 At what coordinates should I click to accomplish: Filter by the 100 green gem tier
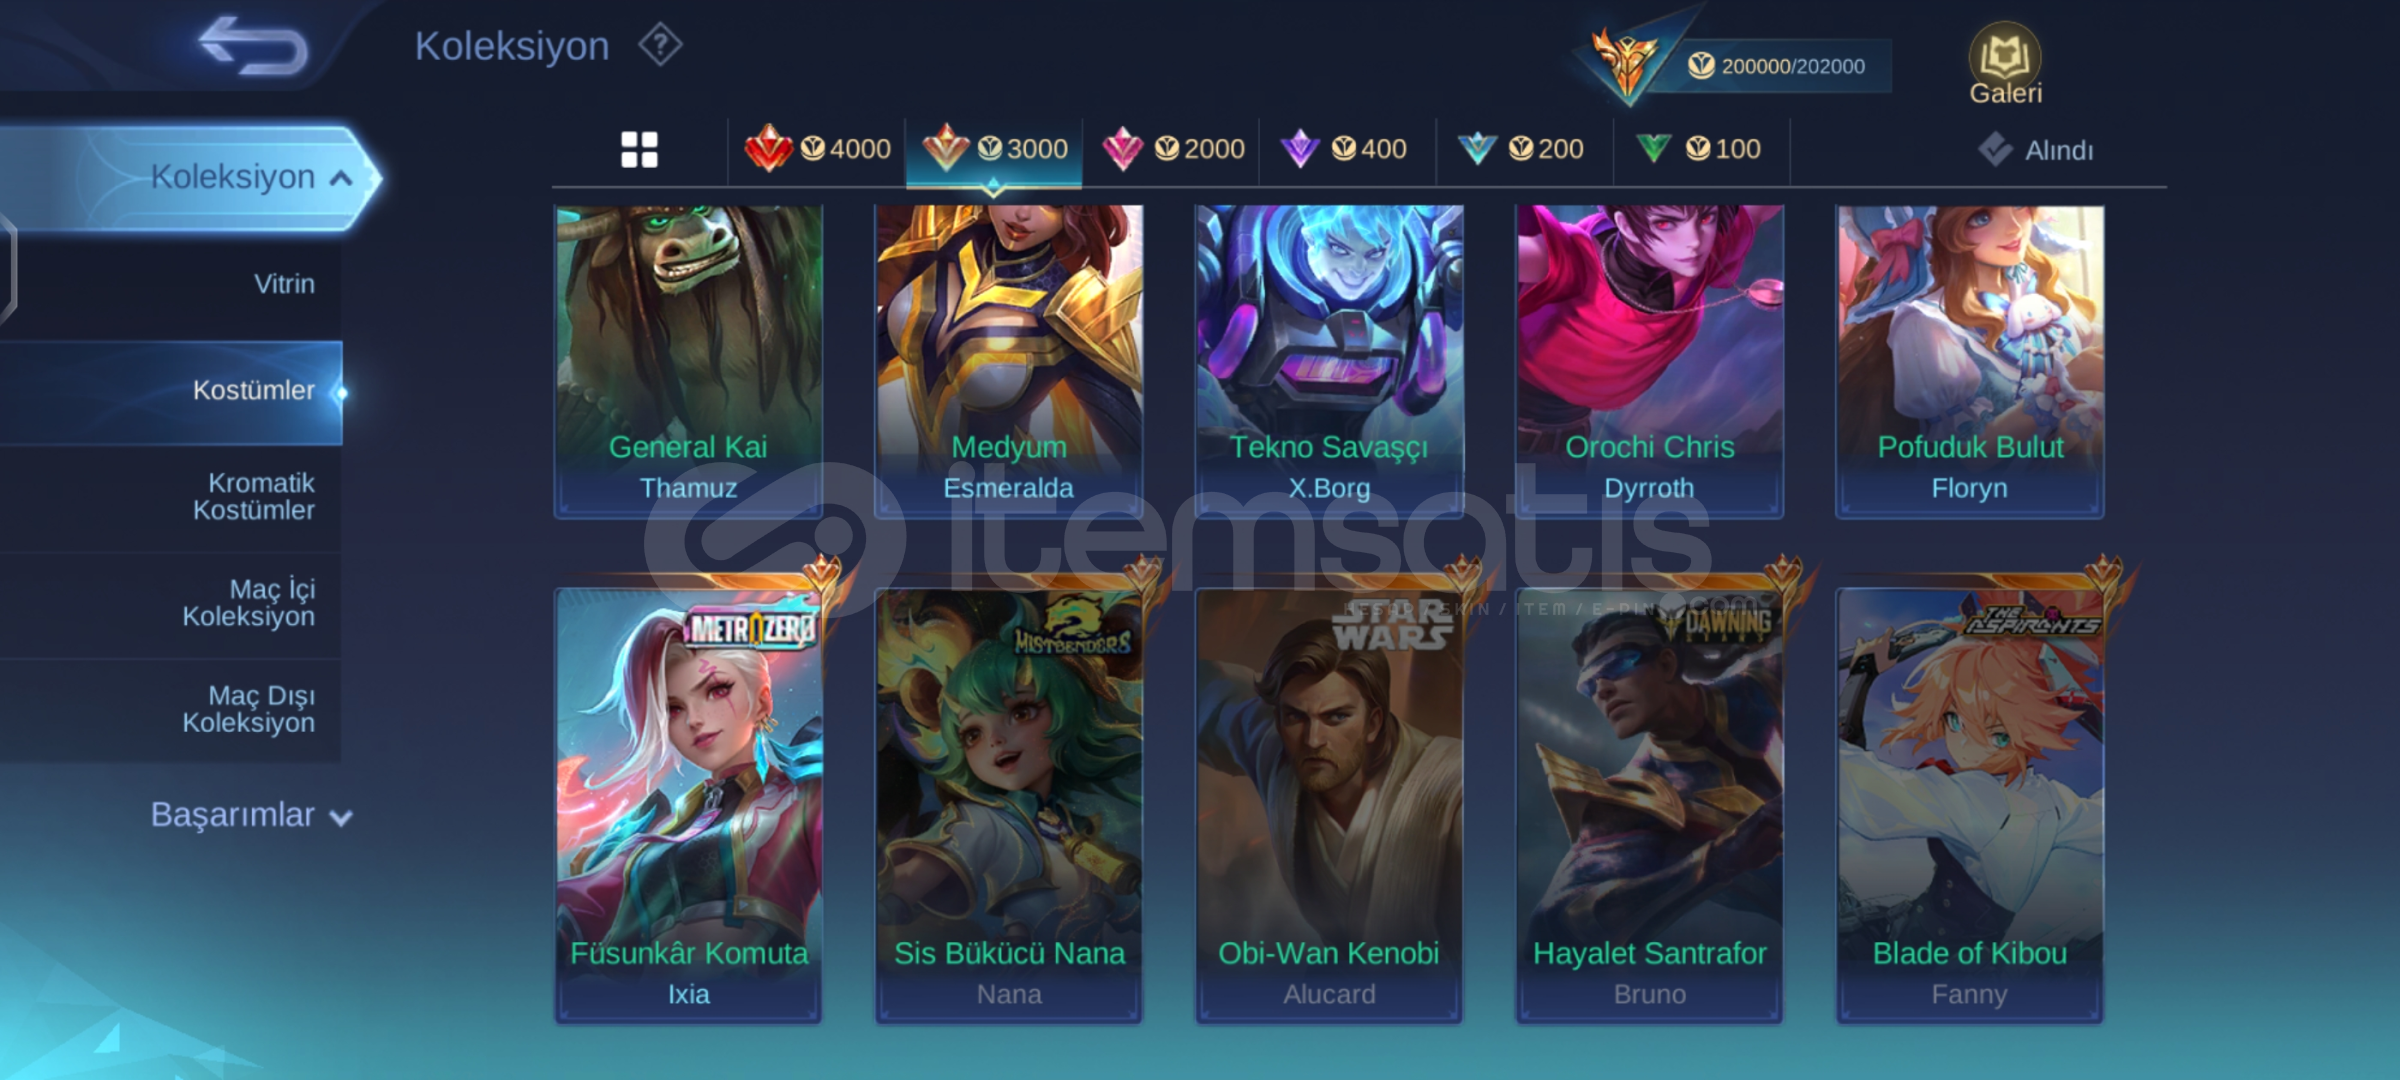pos(1698,150)
